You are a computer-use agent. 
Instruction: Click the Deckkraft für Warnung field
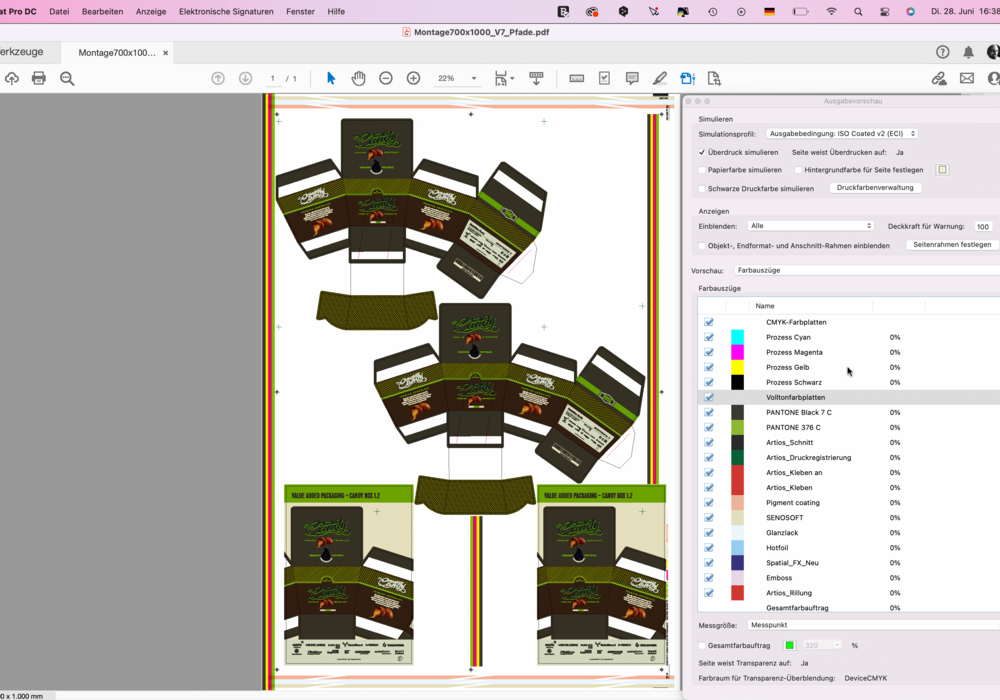pos(983,226)
